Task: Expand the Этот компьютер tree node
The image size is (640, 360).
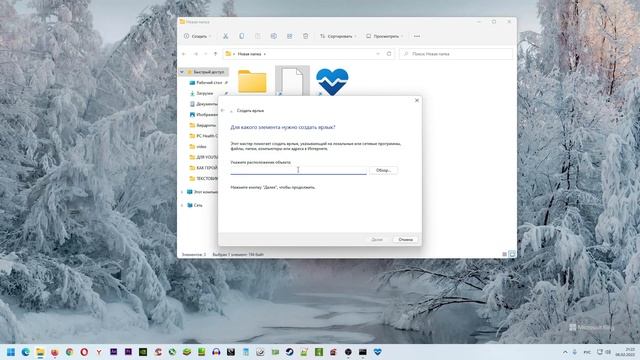Action: tap(182, 192)
